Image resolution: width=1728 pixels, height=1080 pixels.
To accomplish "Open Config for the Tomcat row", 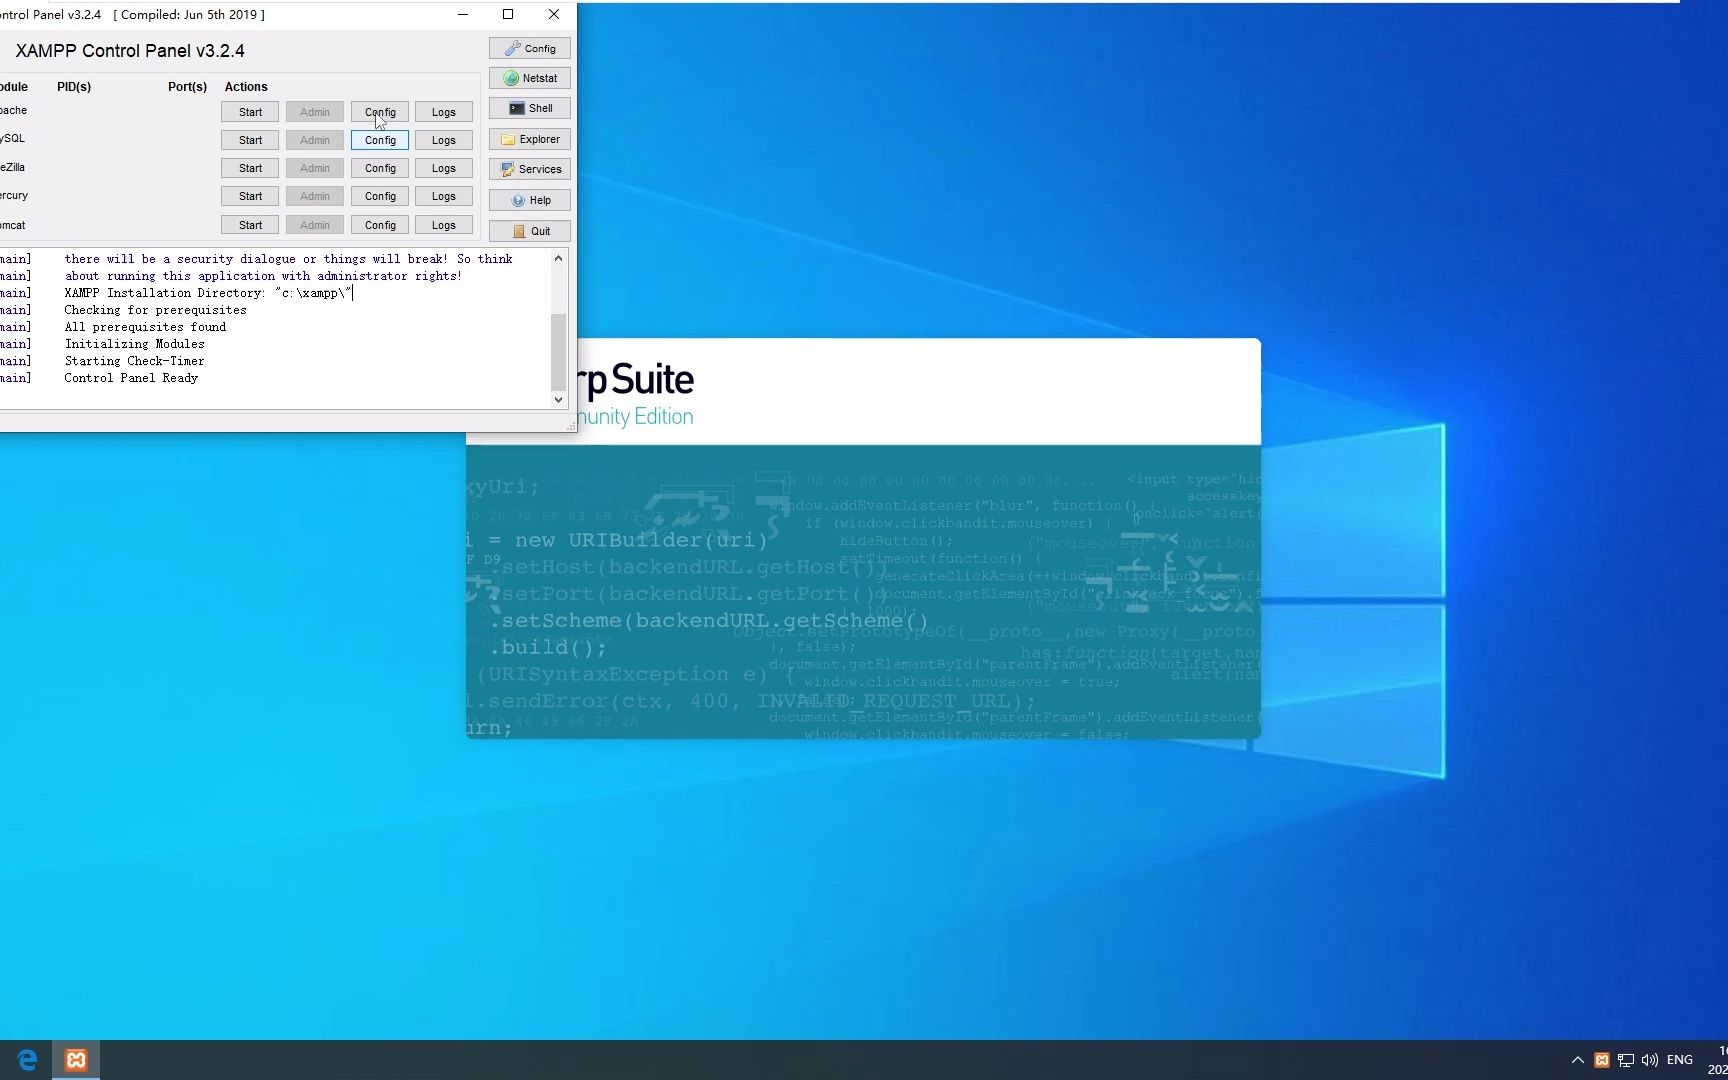I will click(380, 225).
